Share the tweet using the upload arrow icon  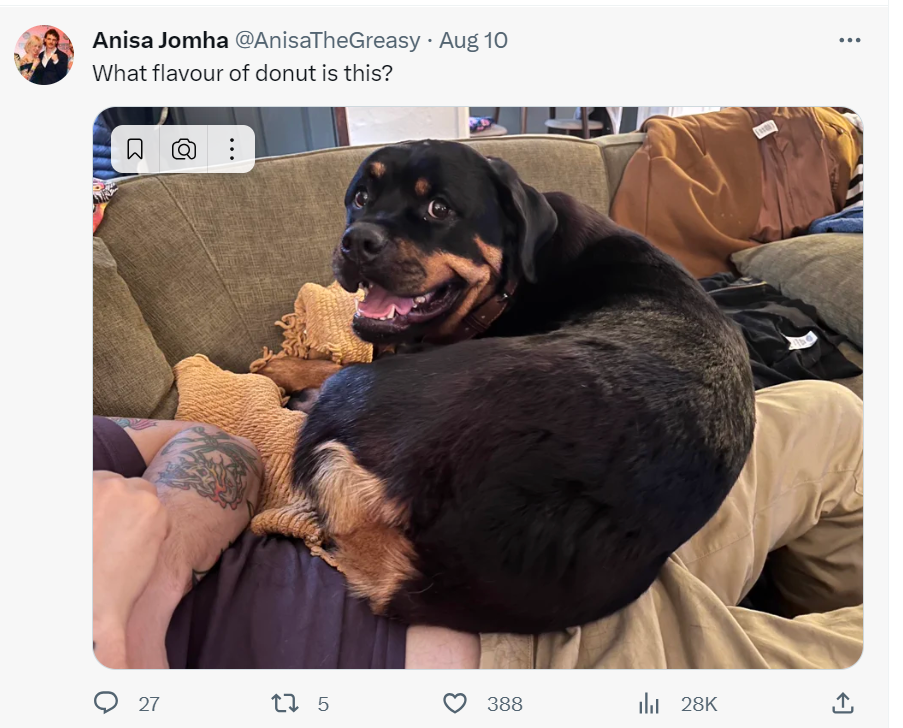(x=843, y=703)
